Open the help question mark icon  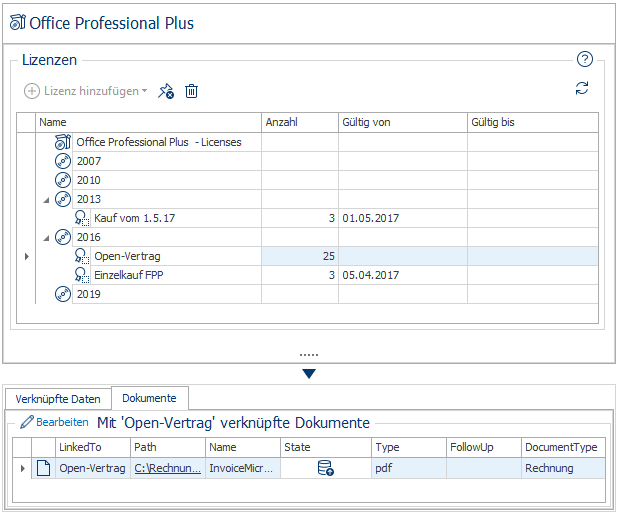click(584, 59)
